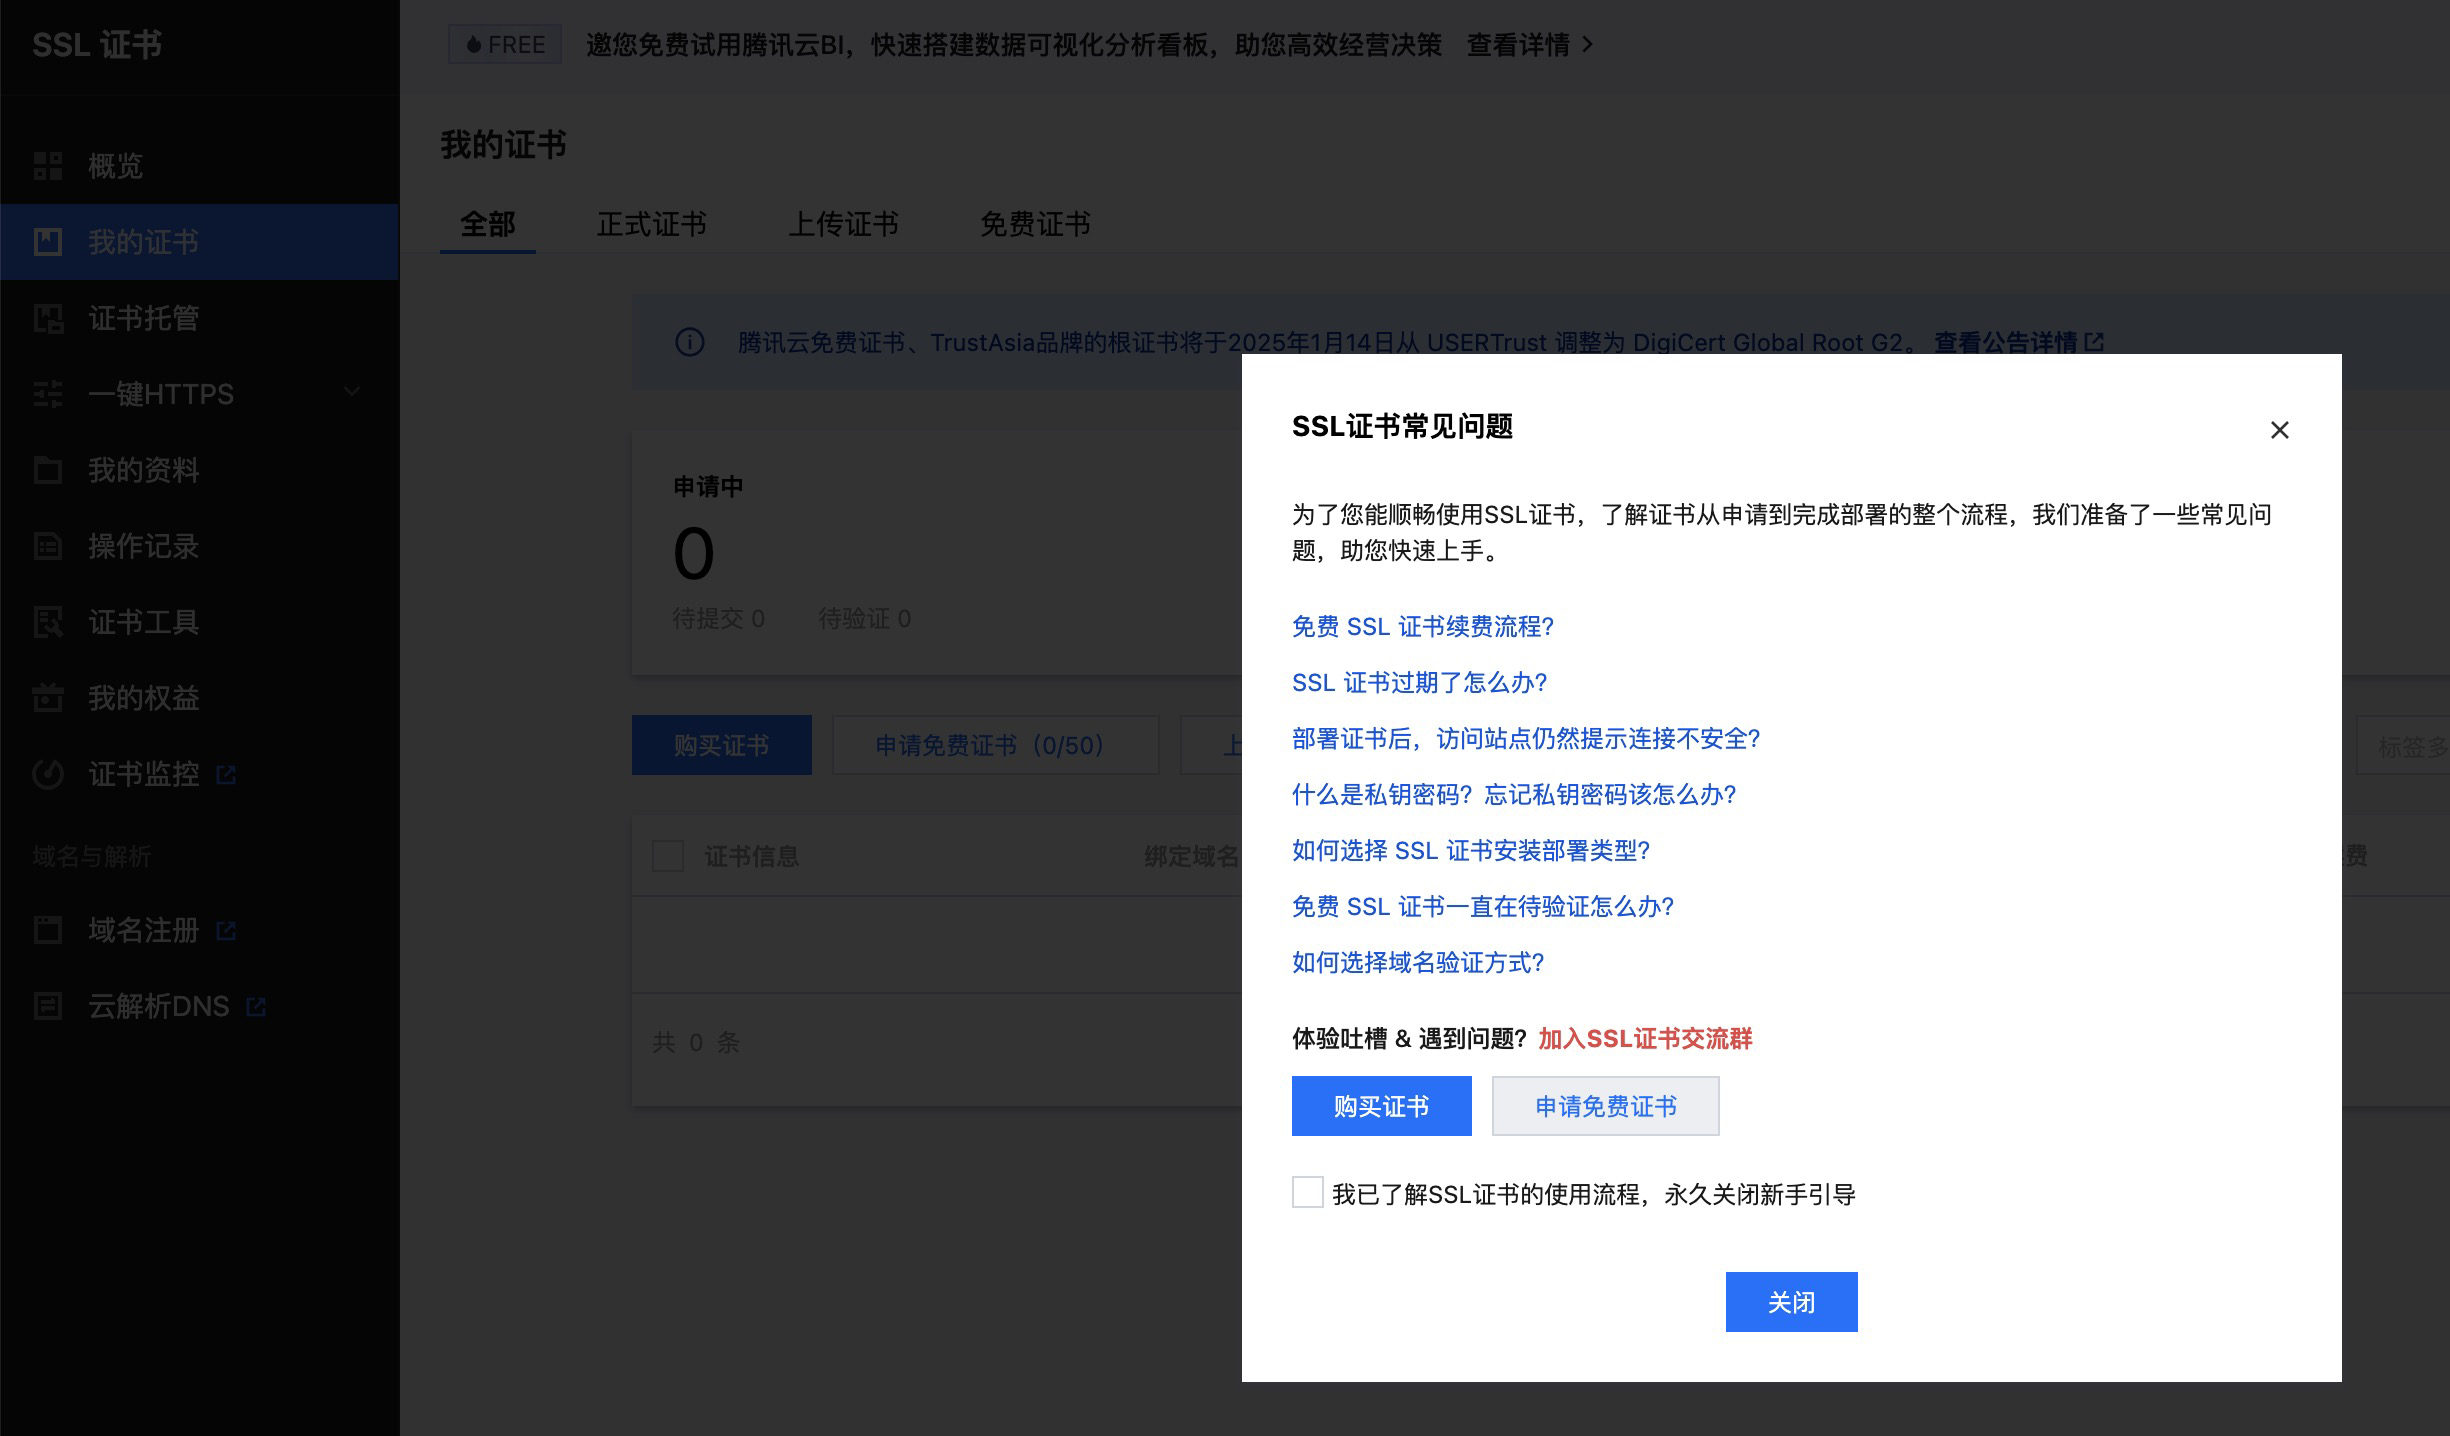
Task: Check 永久关闭新手引导 checkbox
Action: point(1307,1193)
